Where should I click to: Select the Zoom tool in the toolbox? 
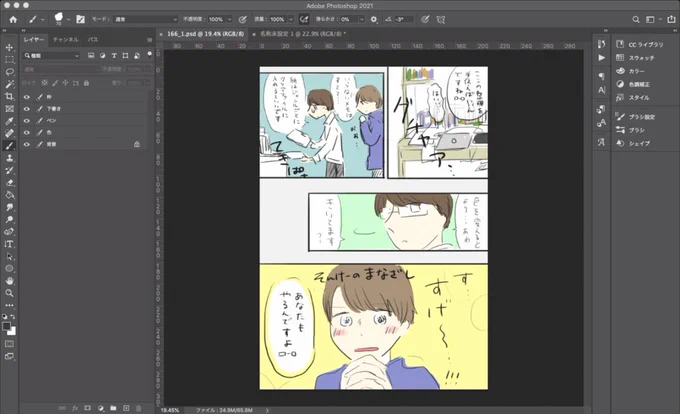[9, 293]
